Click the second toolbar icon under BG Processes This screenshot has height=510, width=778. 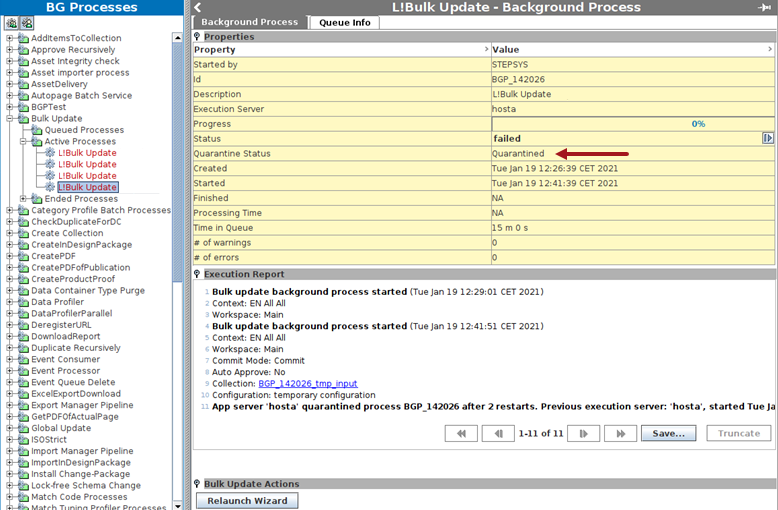pos(27,22)
